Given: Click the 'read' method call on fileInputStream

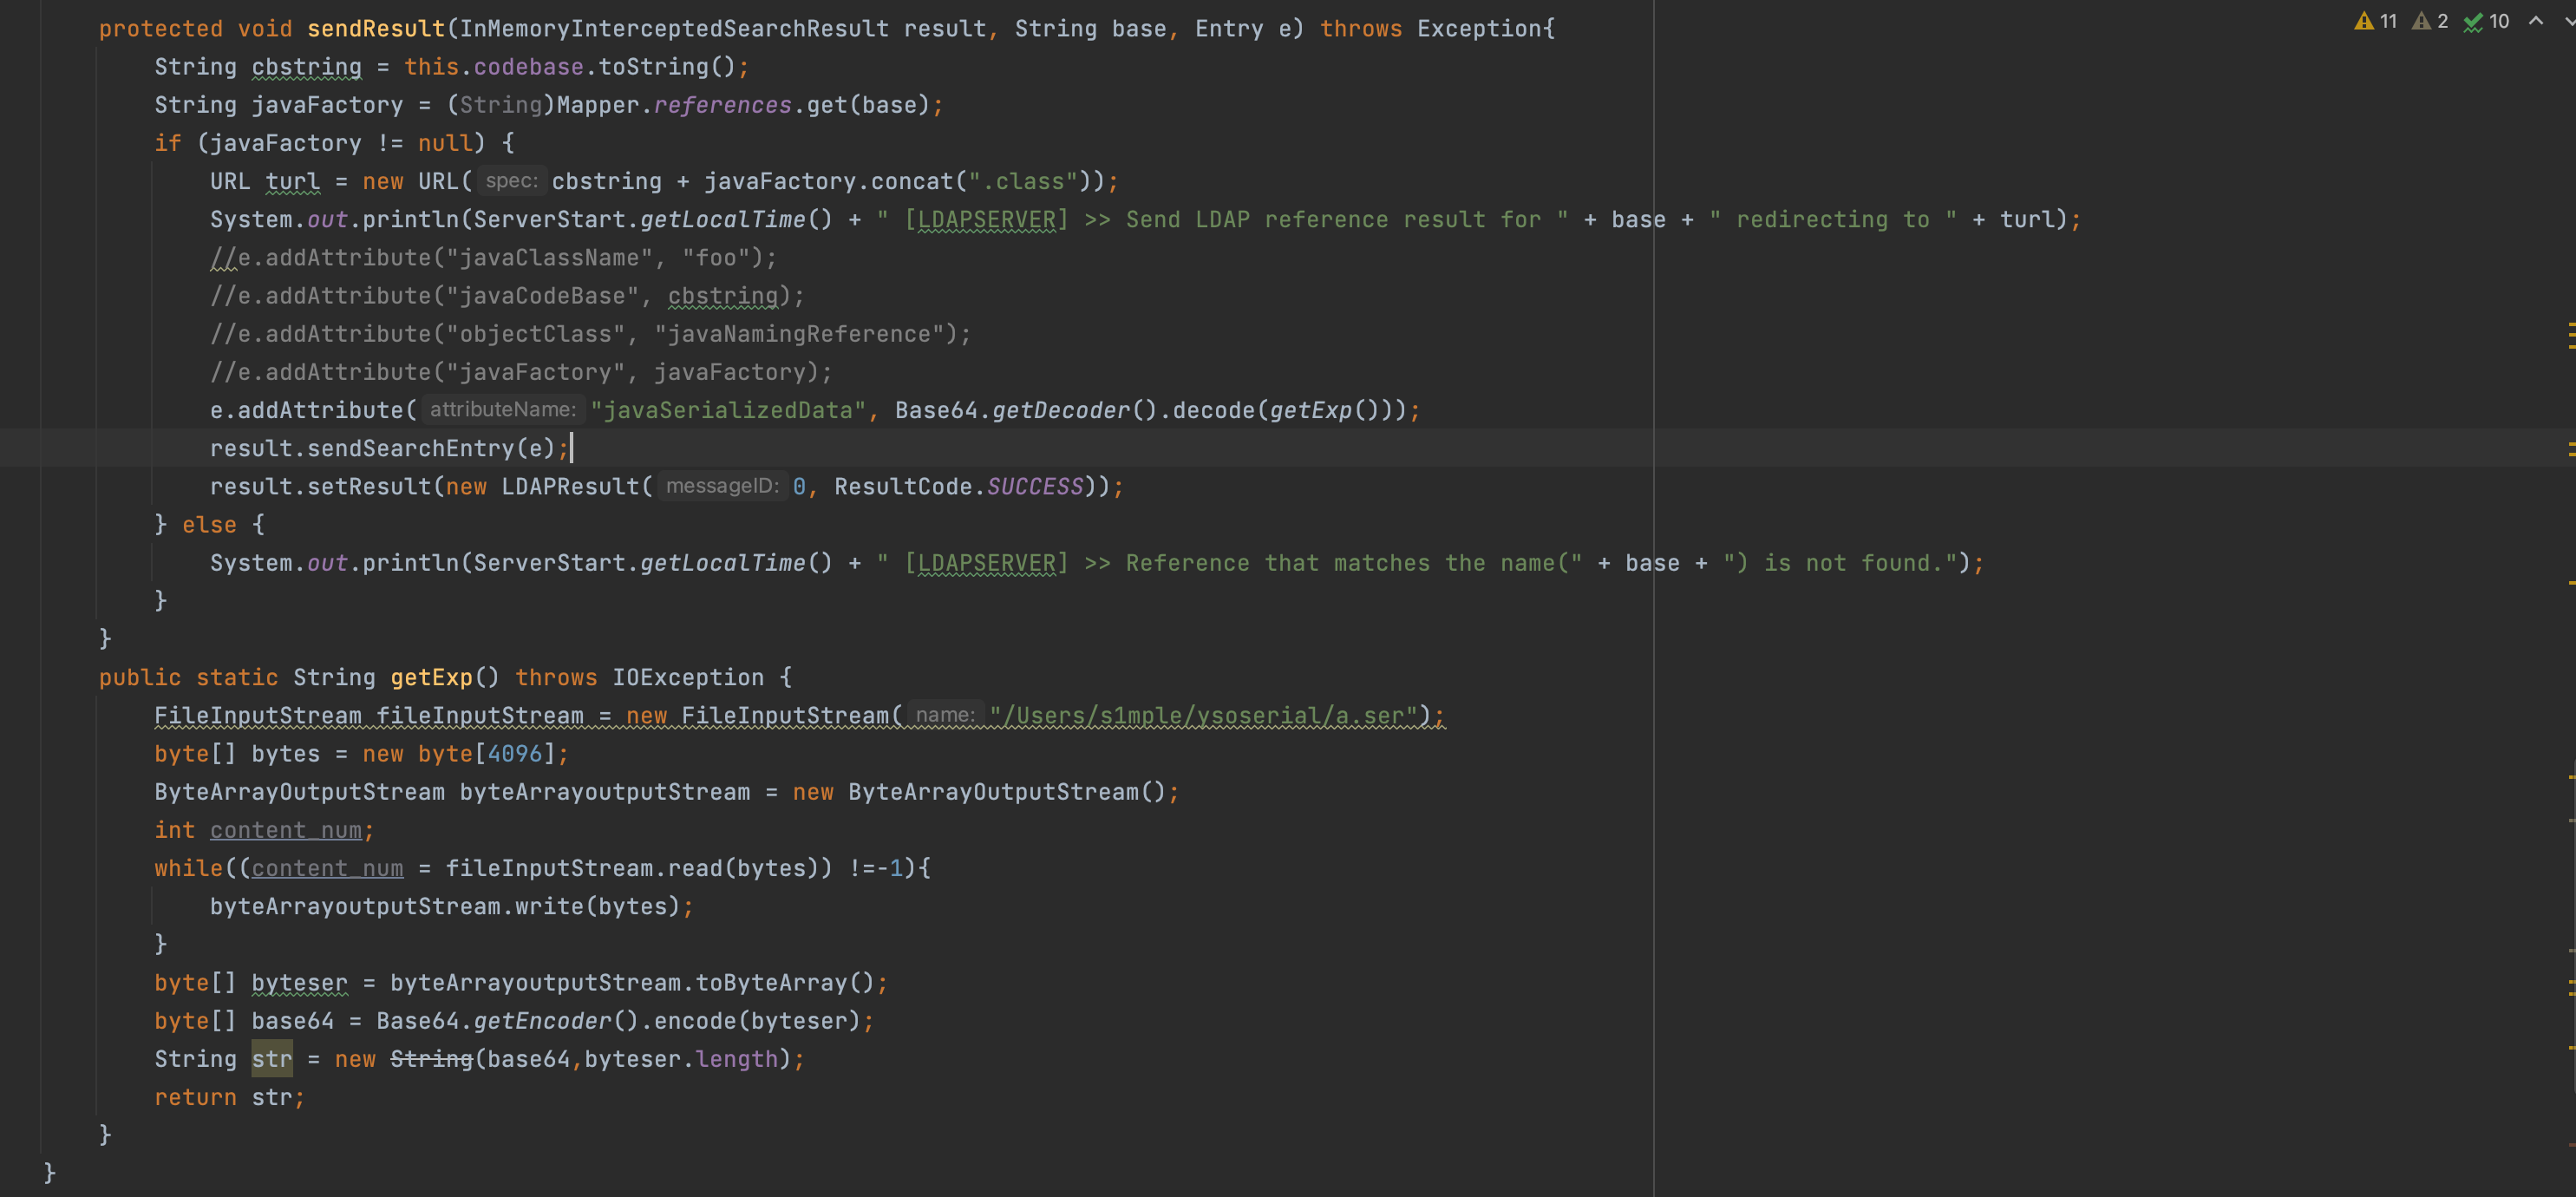Looking at the screenshot, I should pos(695,869).
